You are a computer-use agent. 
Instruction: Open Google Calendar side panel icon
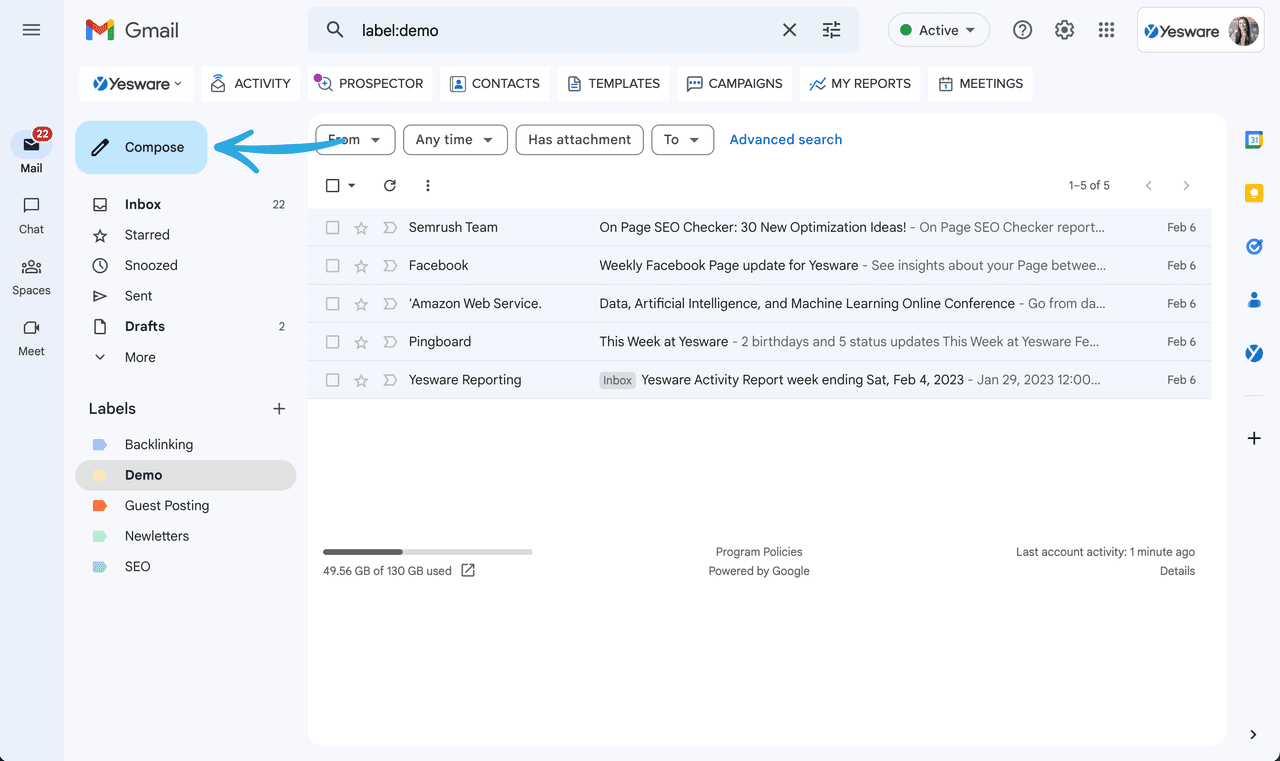coord(1254,140)
